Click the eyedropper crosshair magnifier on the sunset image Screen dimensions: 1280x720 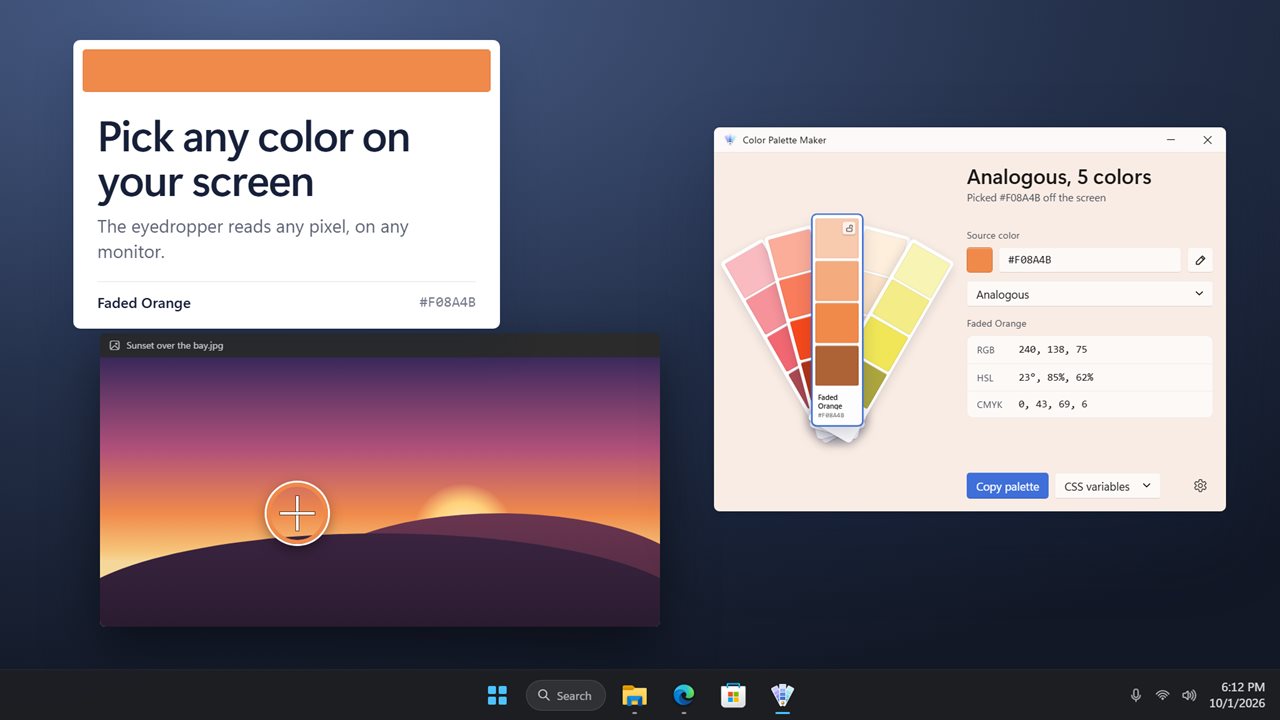(x=297, y=513)
